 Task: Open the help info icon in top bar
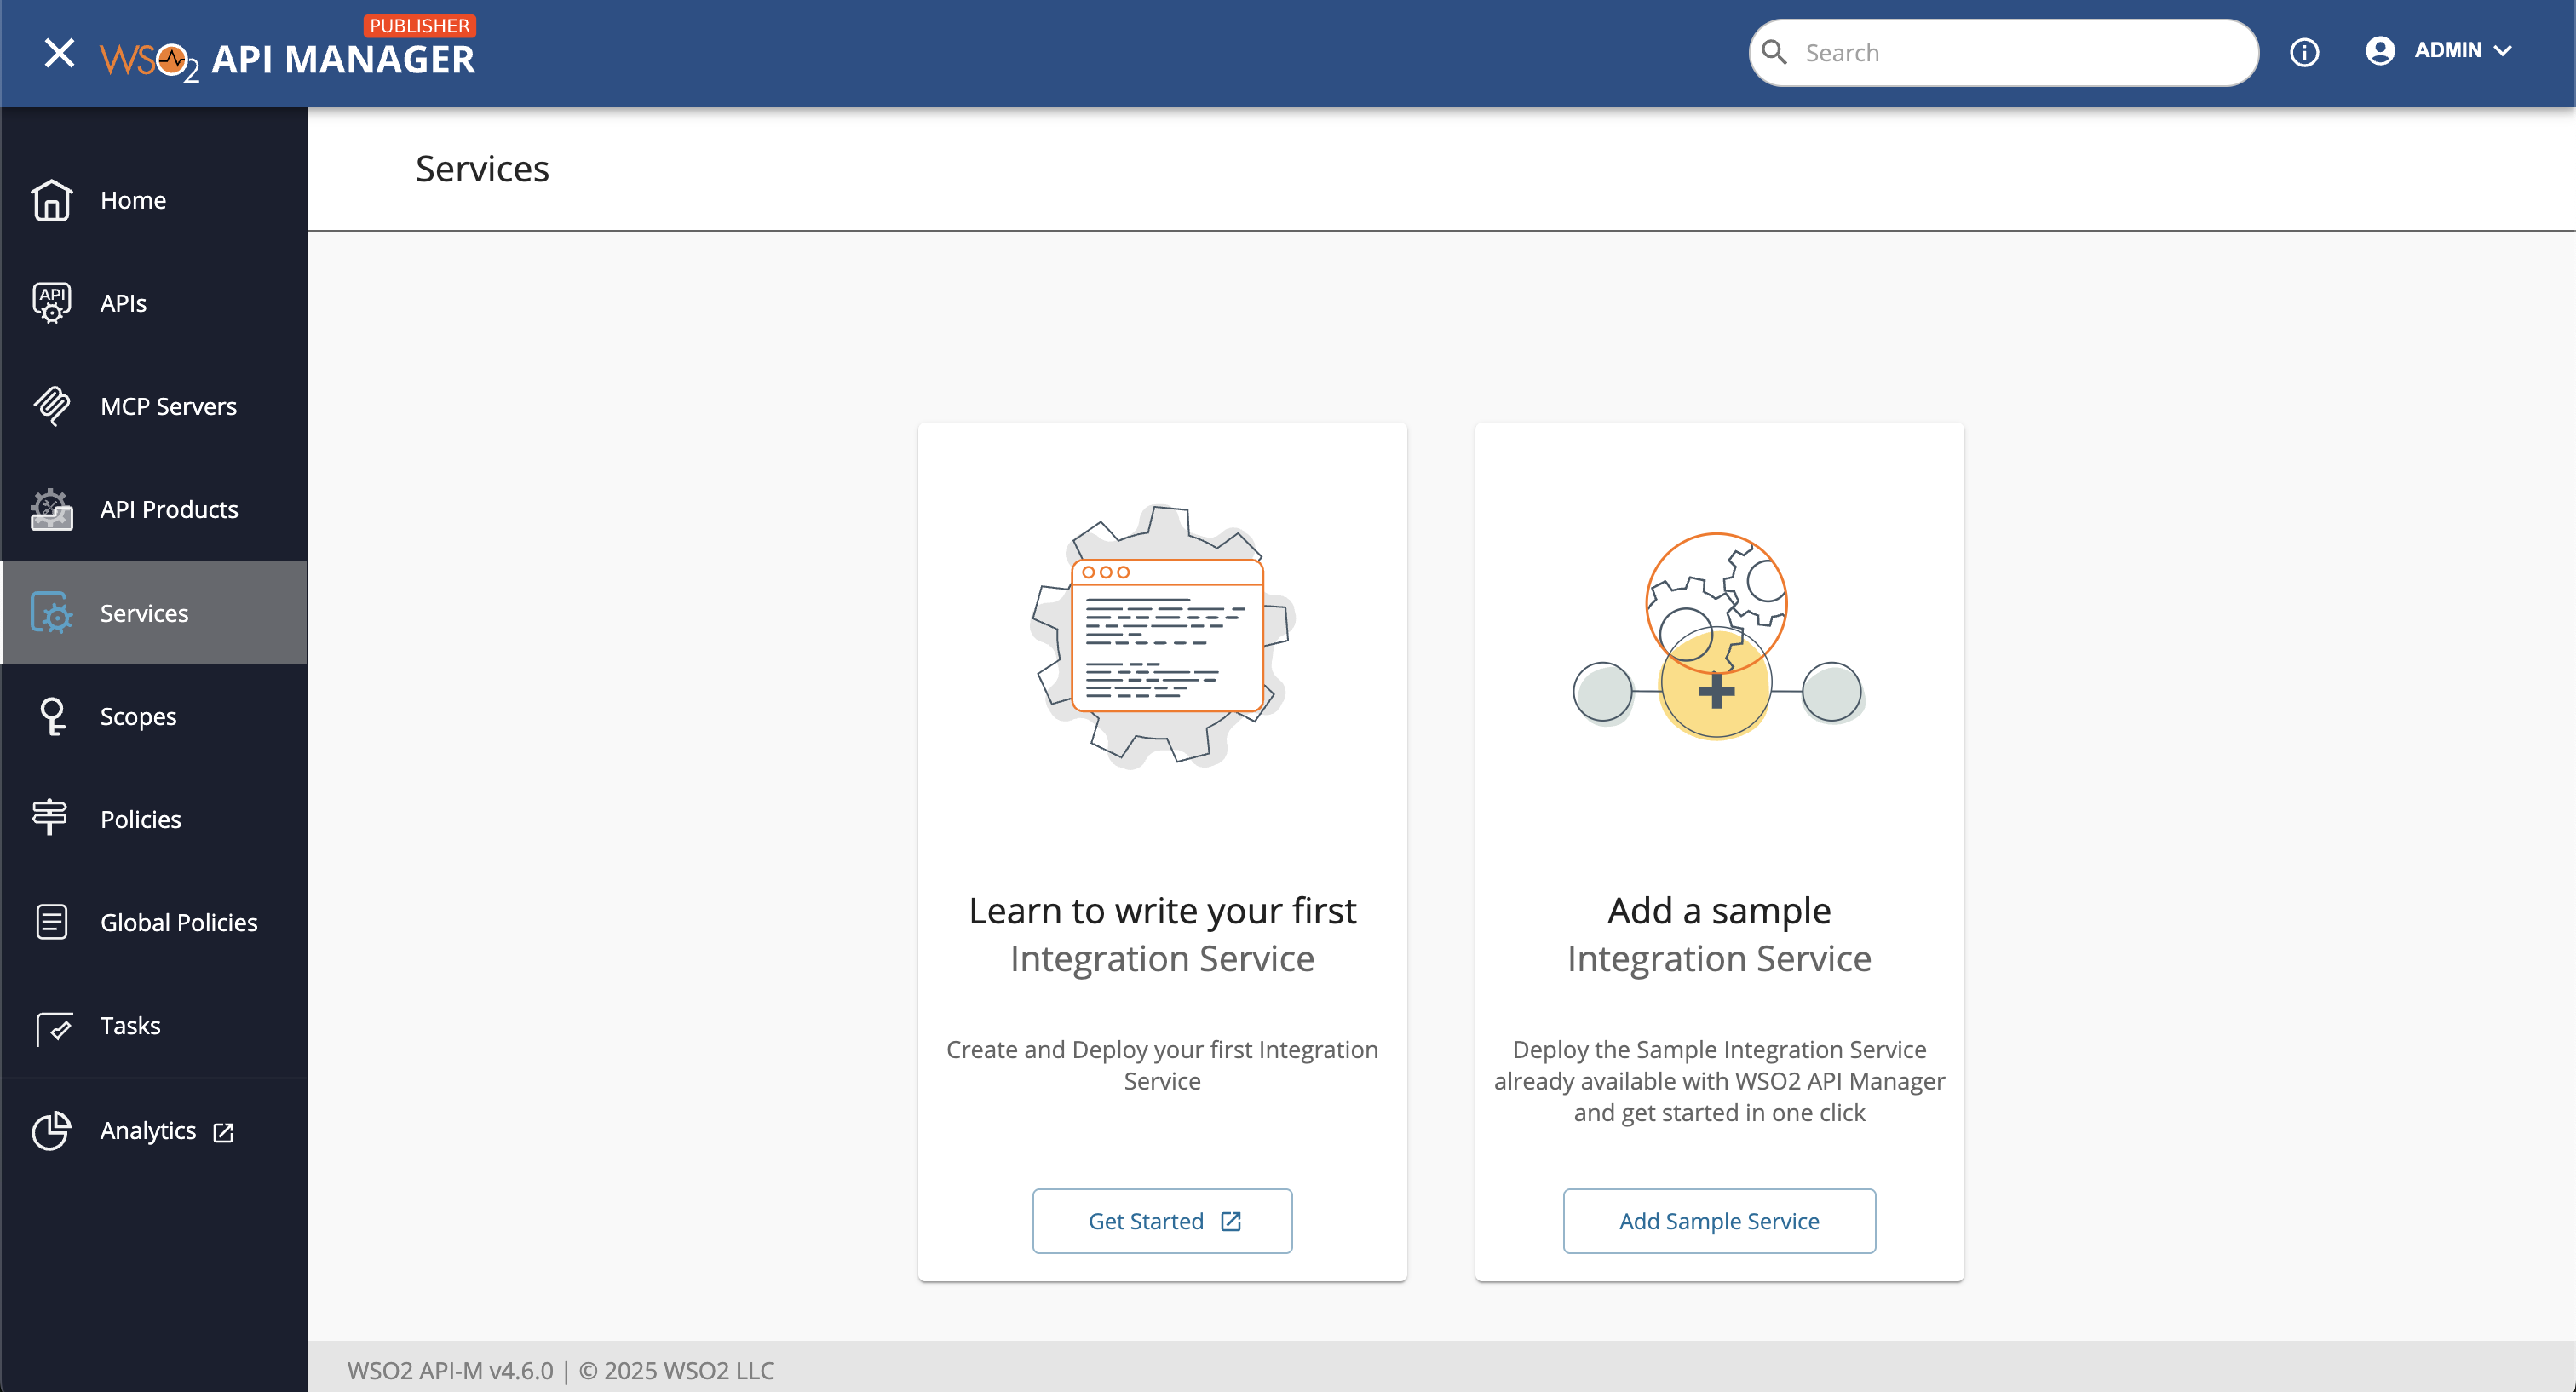[x=2305, y=52]
